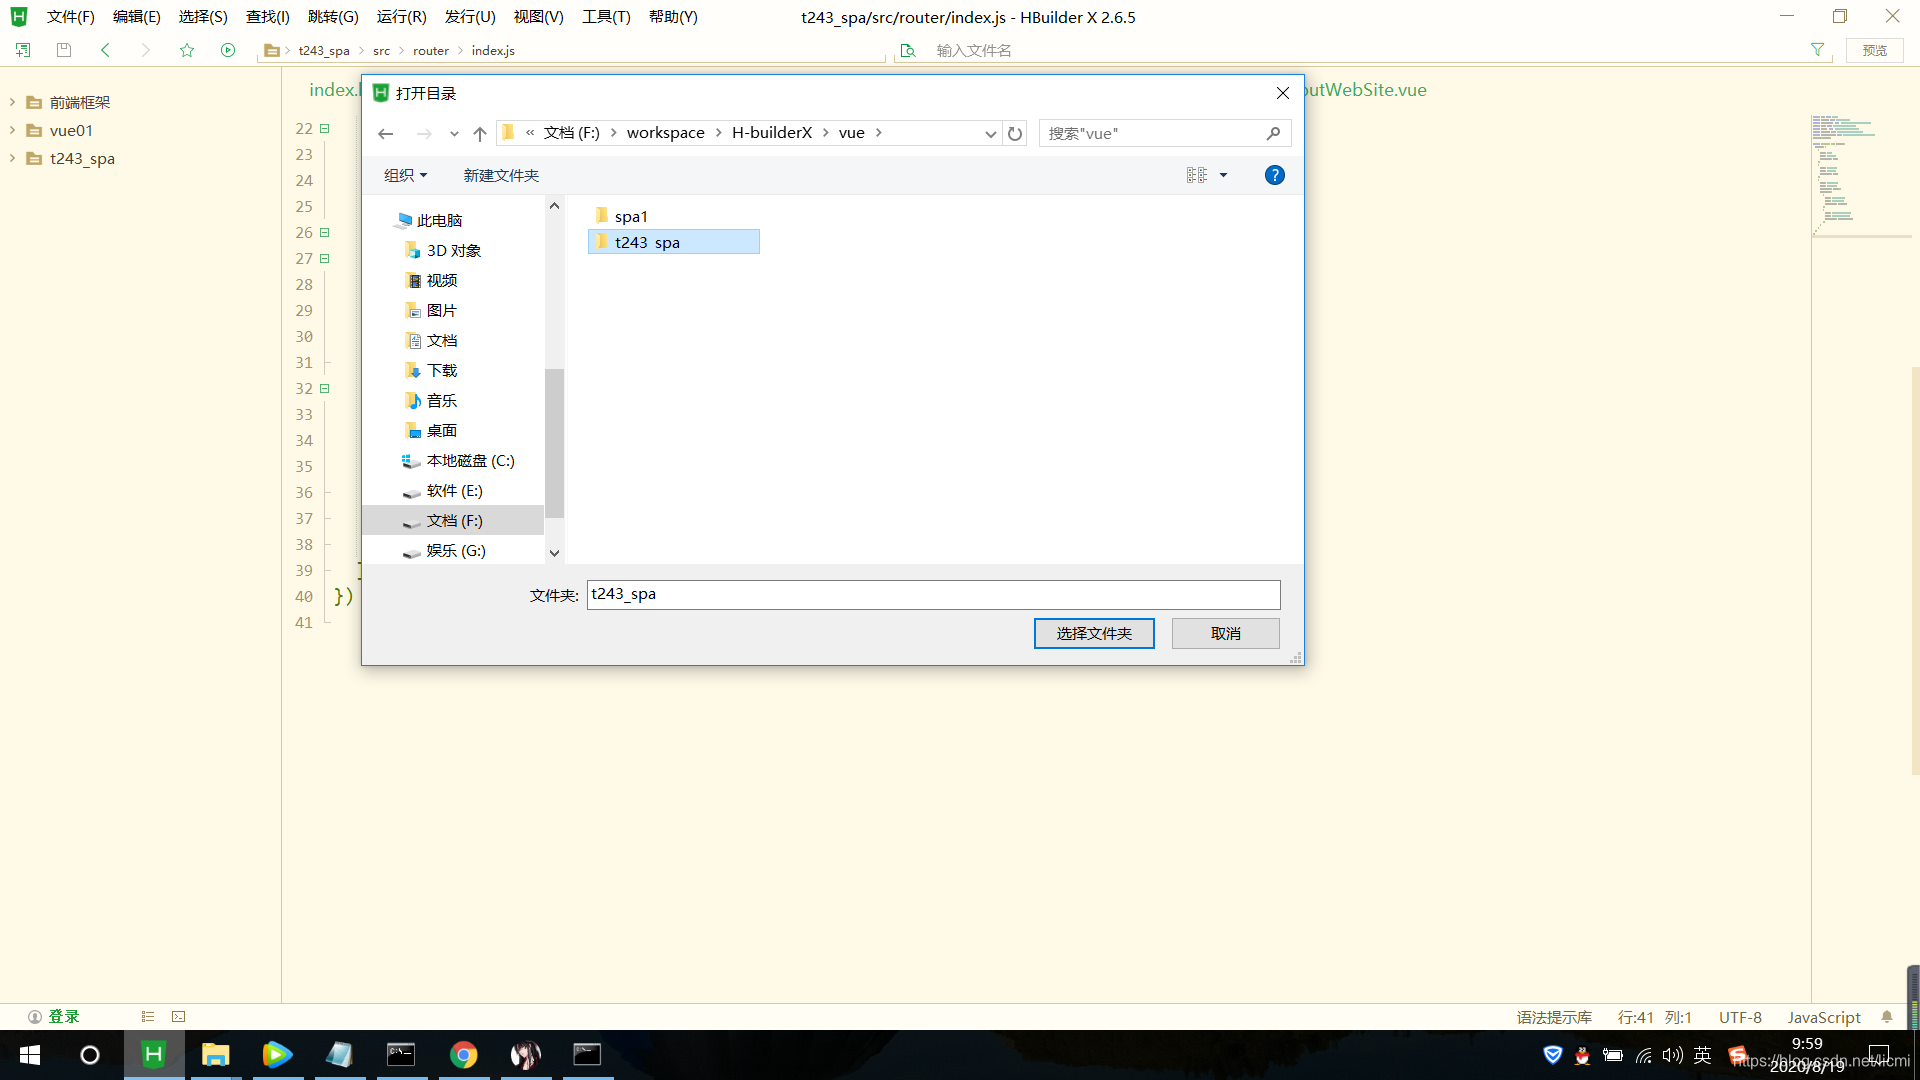Viewport: 1920px width, 1080px height.
Task: Open the 选择(S) menu
Action: click(203, 17)
